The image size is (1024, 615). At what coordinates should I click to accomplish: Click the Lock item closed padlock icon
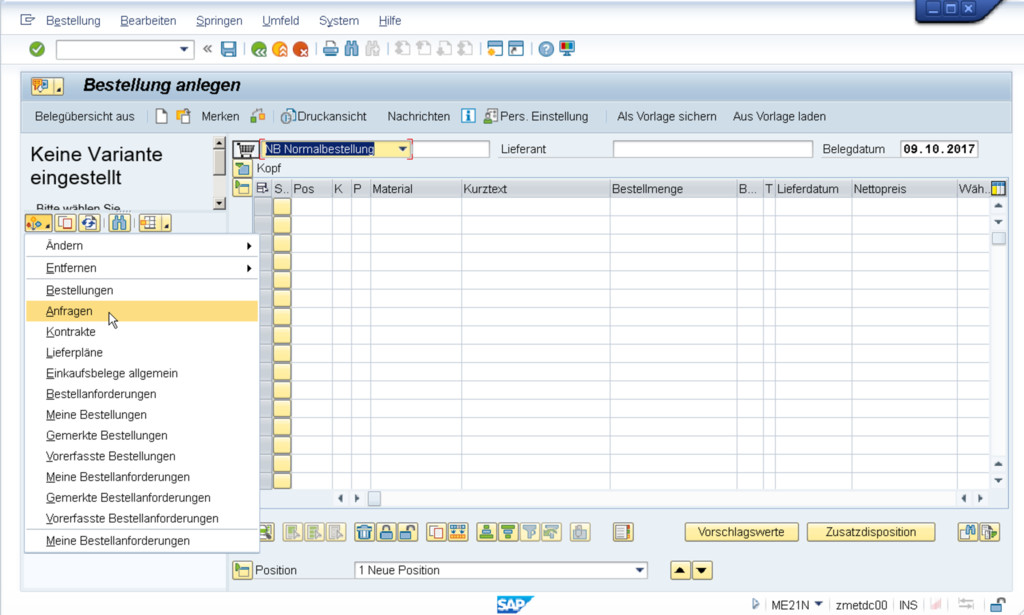[386, 532]
